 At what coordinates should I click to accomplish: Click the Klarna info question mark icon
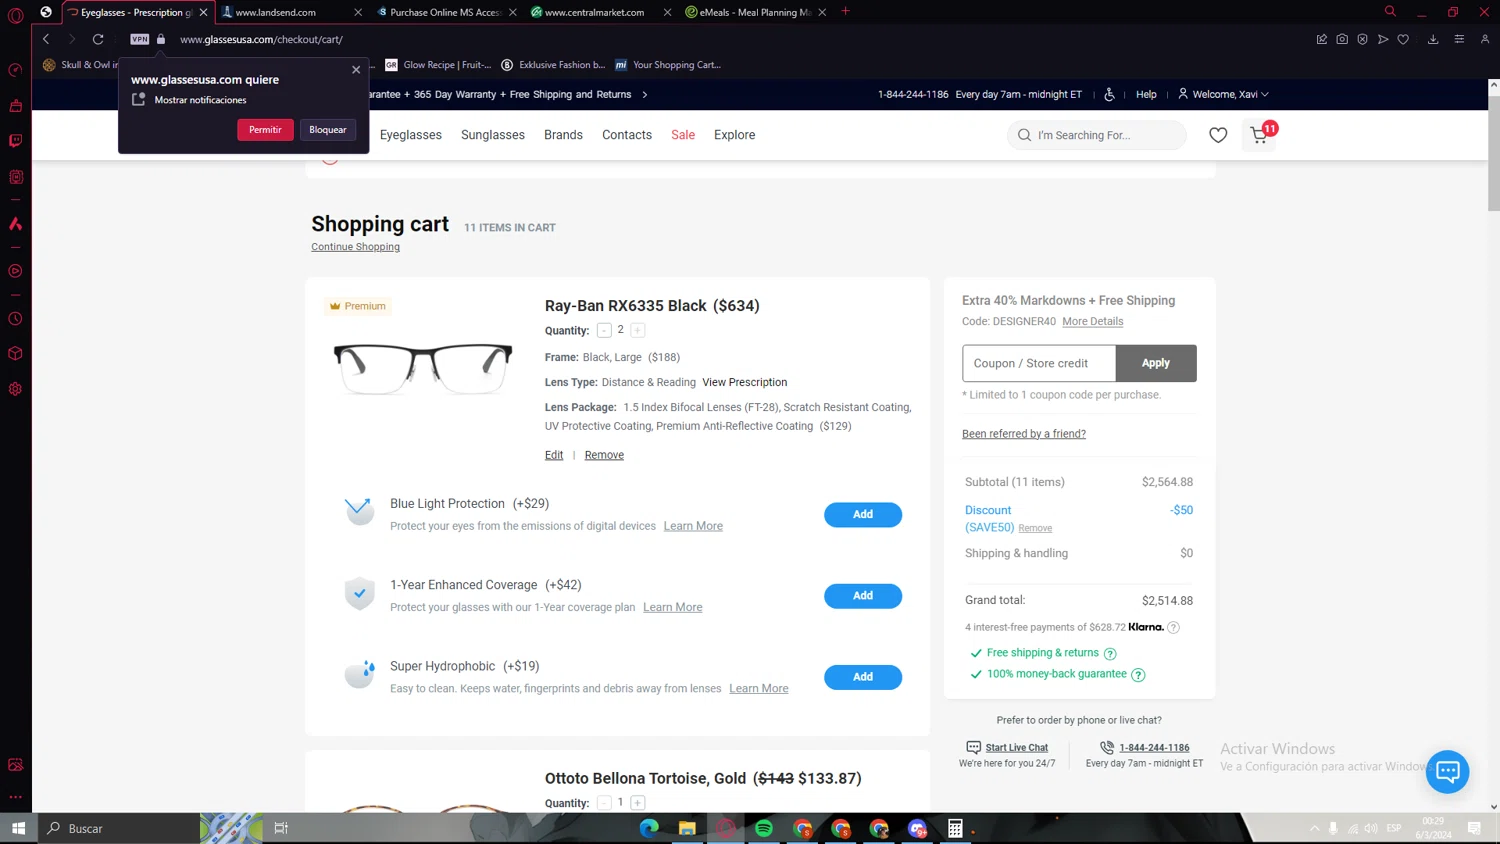point(1173,628)
